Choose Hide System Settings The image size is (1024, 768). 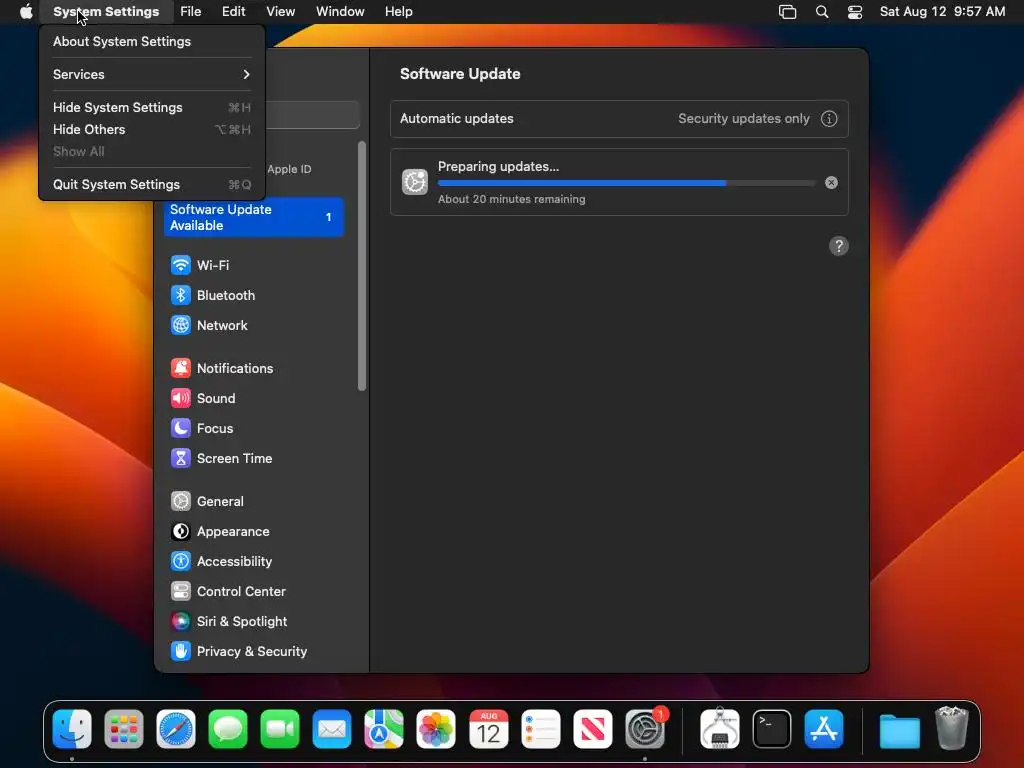click(x=152, y=107)
